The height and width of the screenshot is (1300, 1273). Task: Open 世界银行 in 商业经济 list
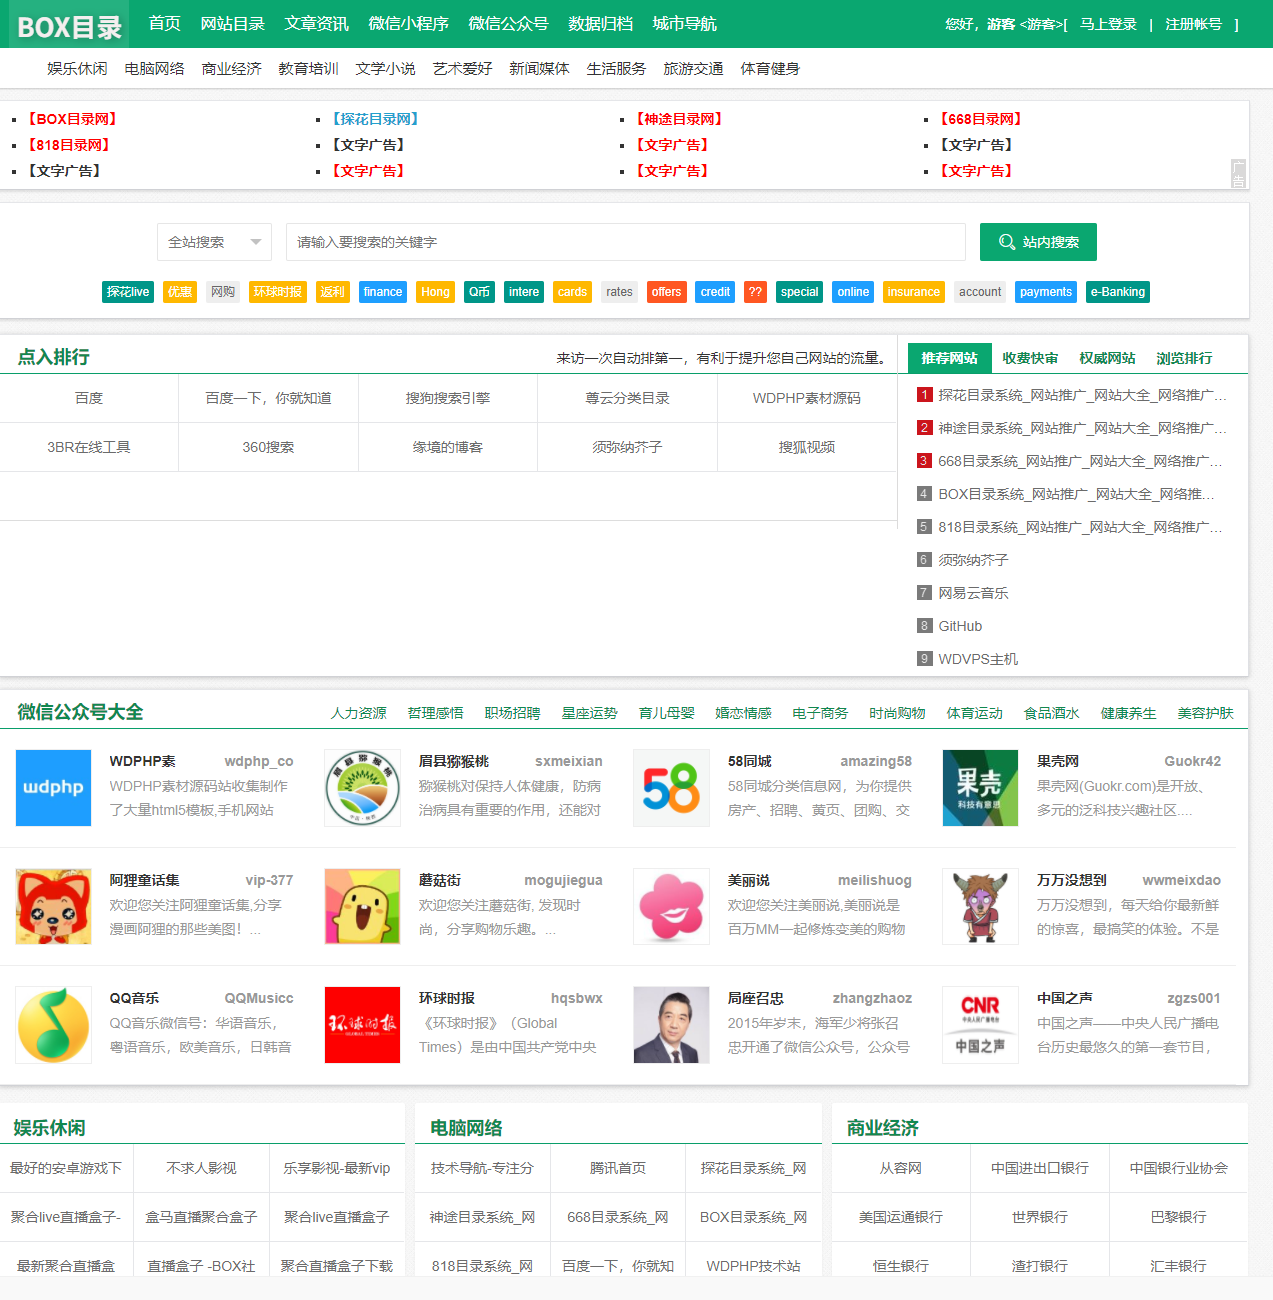tap(1040, 1217)
